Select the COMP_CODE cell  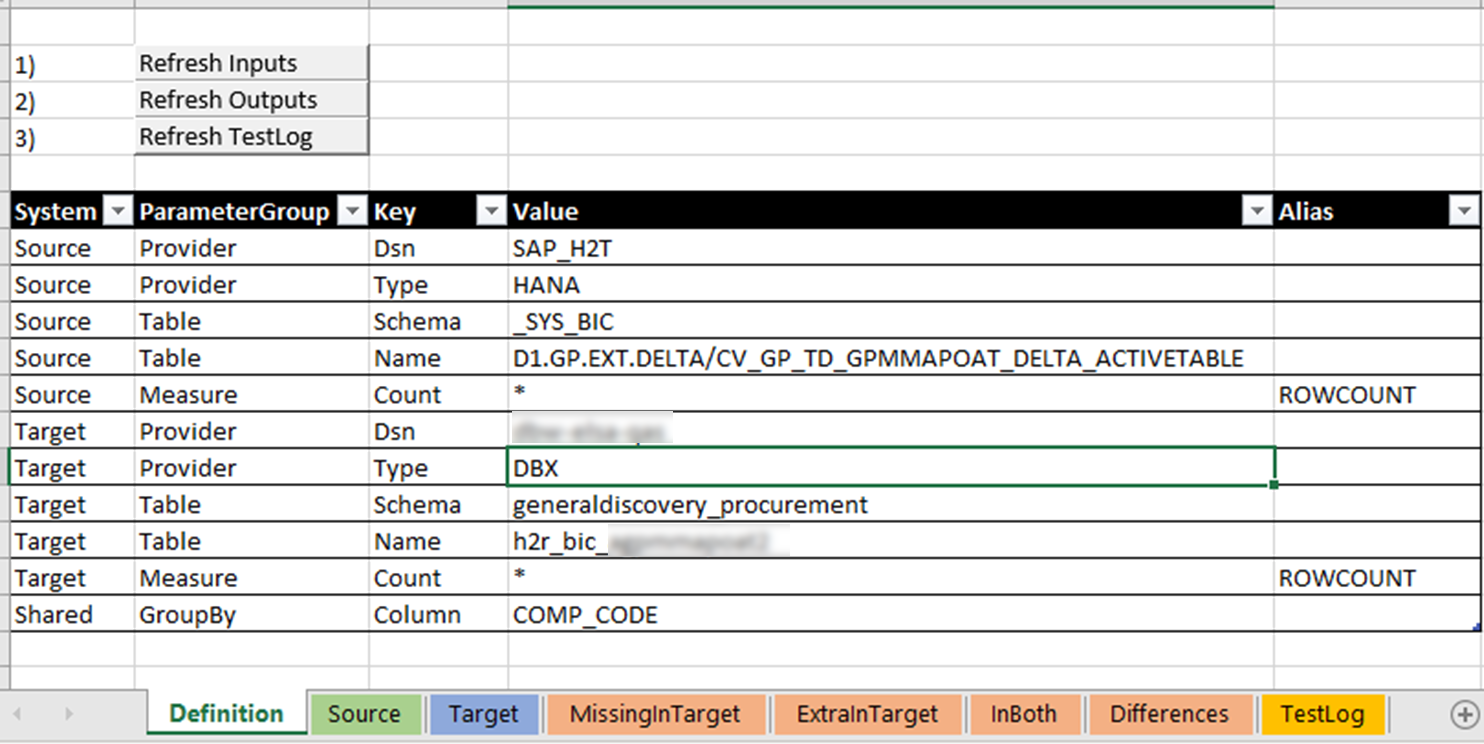coord(891,615)
